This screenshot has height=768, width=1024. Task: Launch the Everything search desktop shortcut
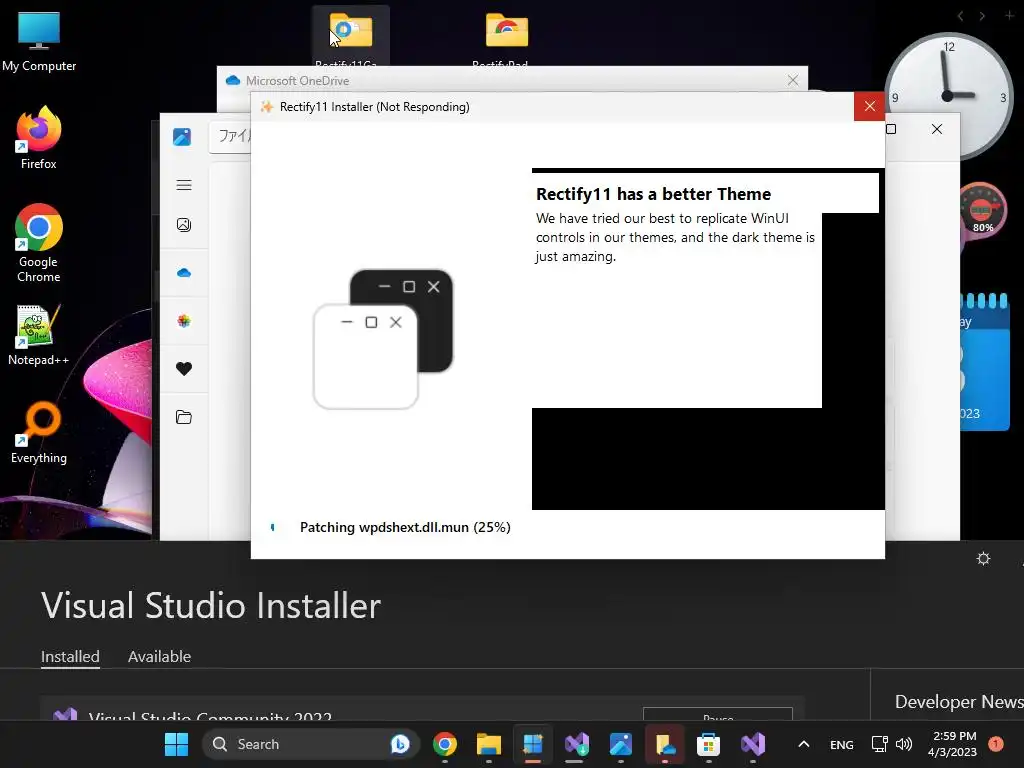click(x=39, y=432)
